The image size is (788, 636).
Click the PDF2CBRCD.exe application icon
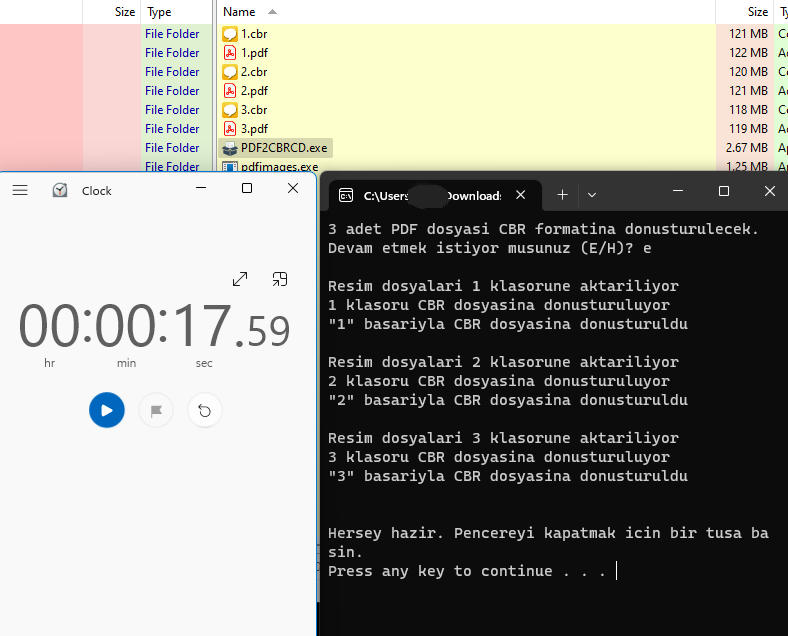(230, 148)
